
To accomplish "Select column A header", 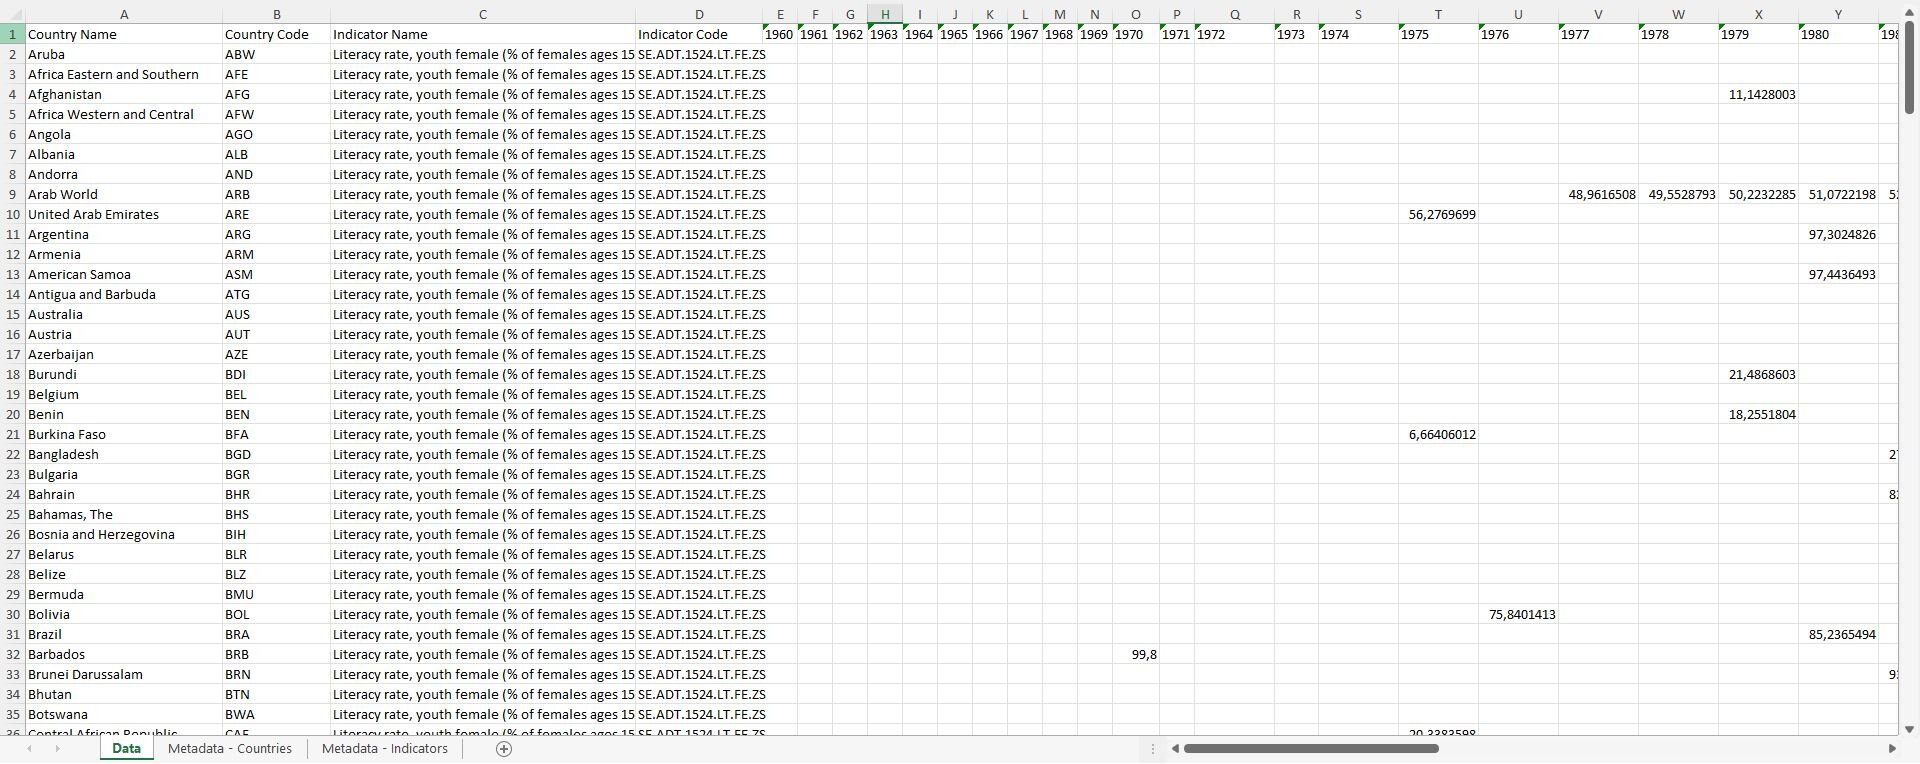I will pyautogui.click(x=124, y=14).
